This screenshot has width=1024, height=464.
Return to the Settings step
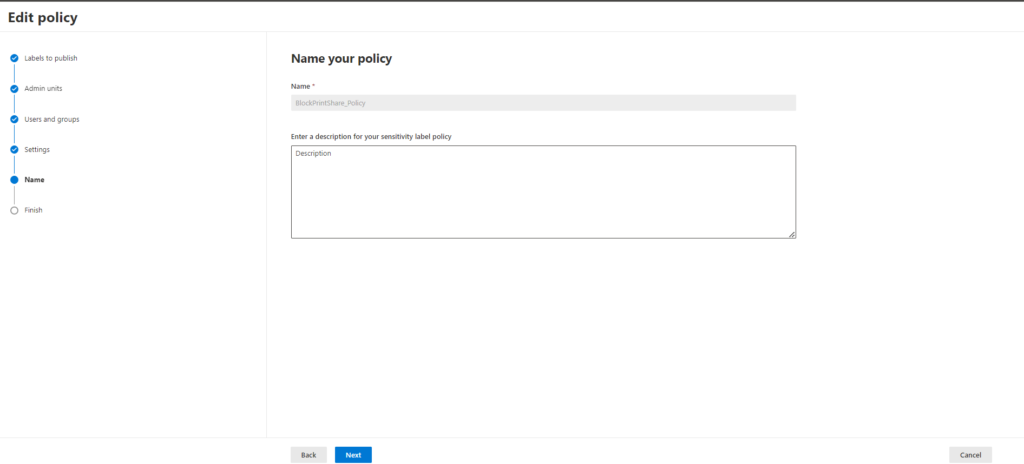(37, 150)
